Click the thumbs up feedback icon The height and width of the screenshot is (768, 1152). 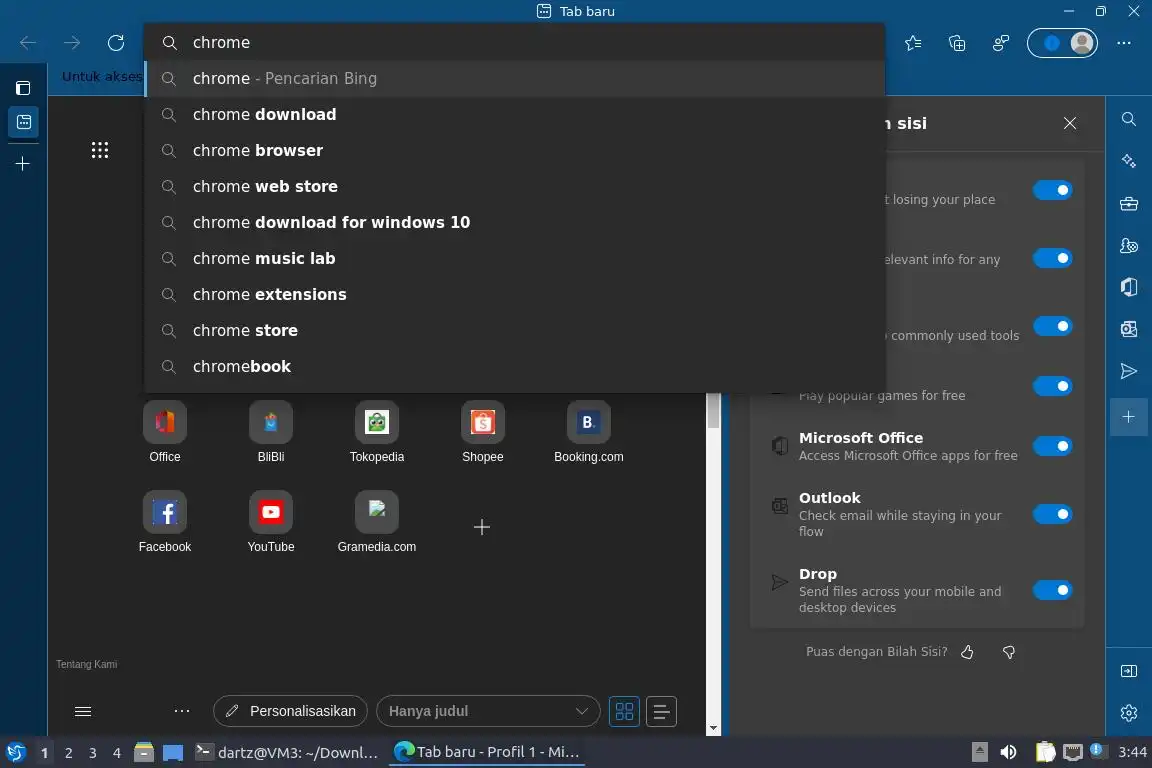[967, 652]
